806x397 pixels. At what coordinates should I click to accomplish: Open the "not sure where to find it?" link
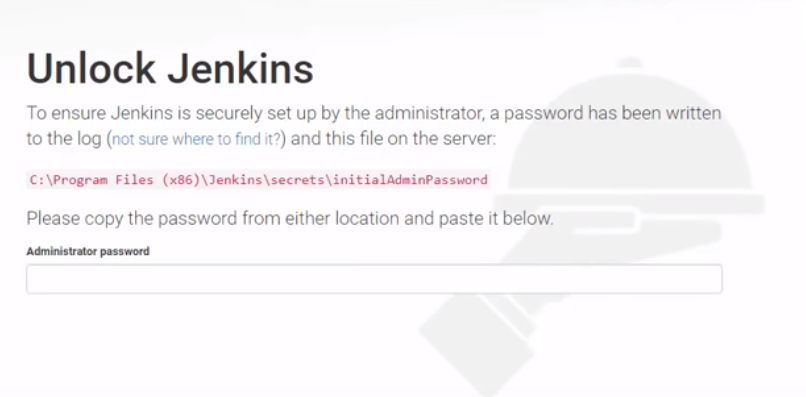(x=196, y=139)
